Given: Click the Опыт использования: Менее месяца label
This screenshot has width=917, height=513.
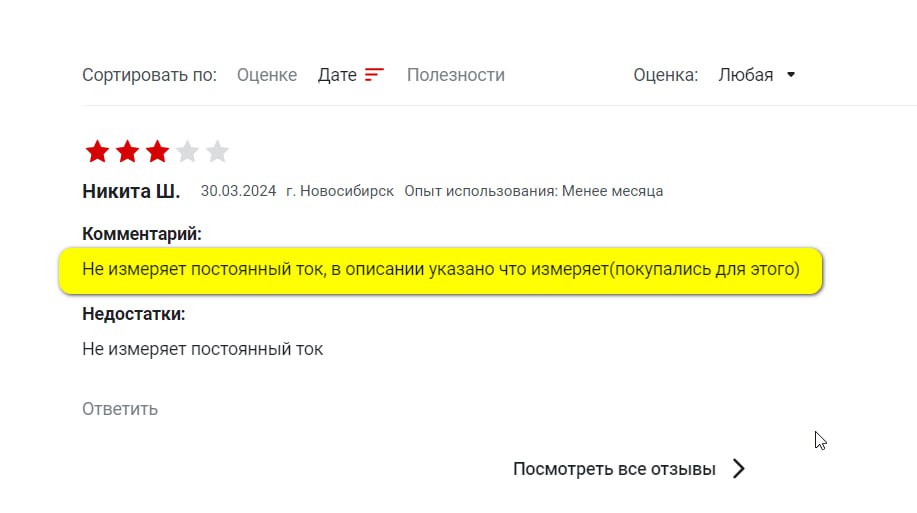Looking at the screenshot, I should (x=533, y=191).
